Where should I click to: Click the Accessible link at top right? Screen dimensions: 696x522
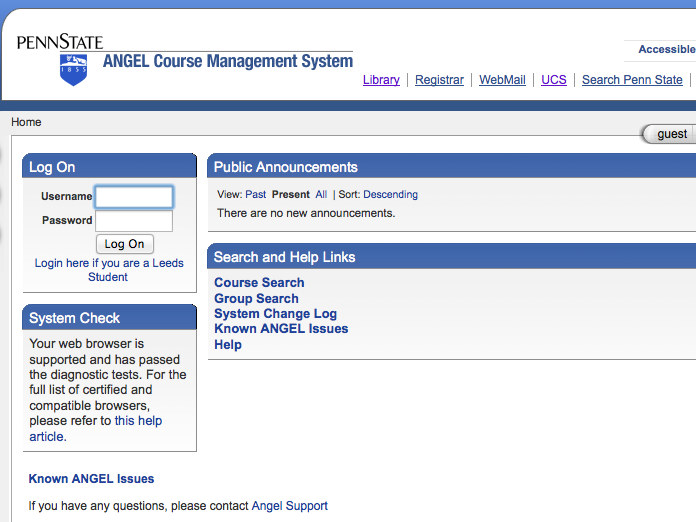pyautogui.click(x=667, y=49)
